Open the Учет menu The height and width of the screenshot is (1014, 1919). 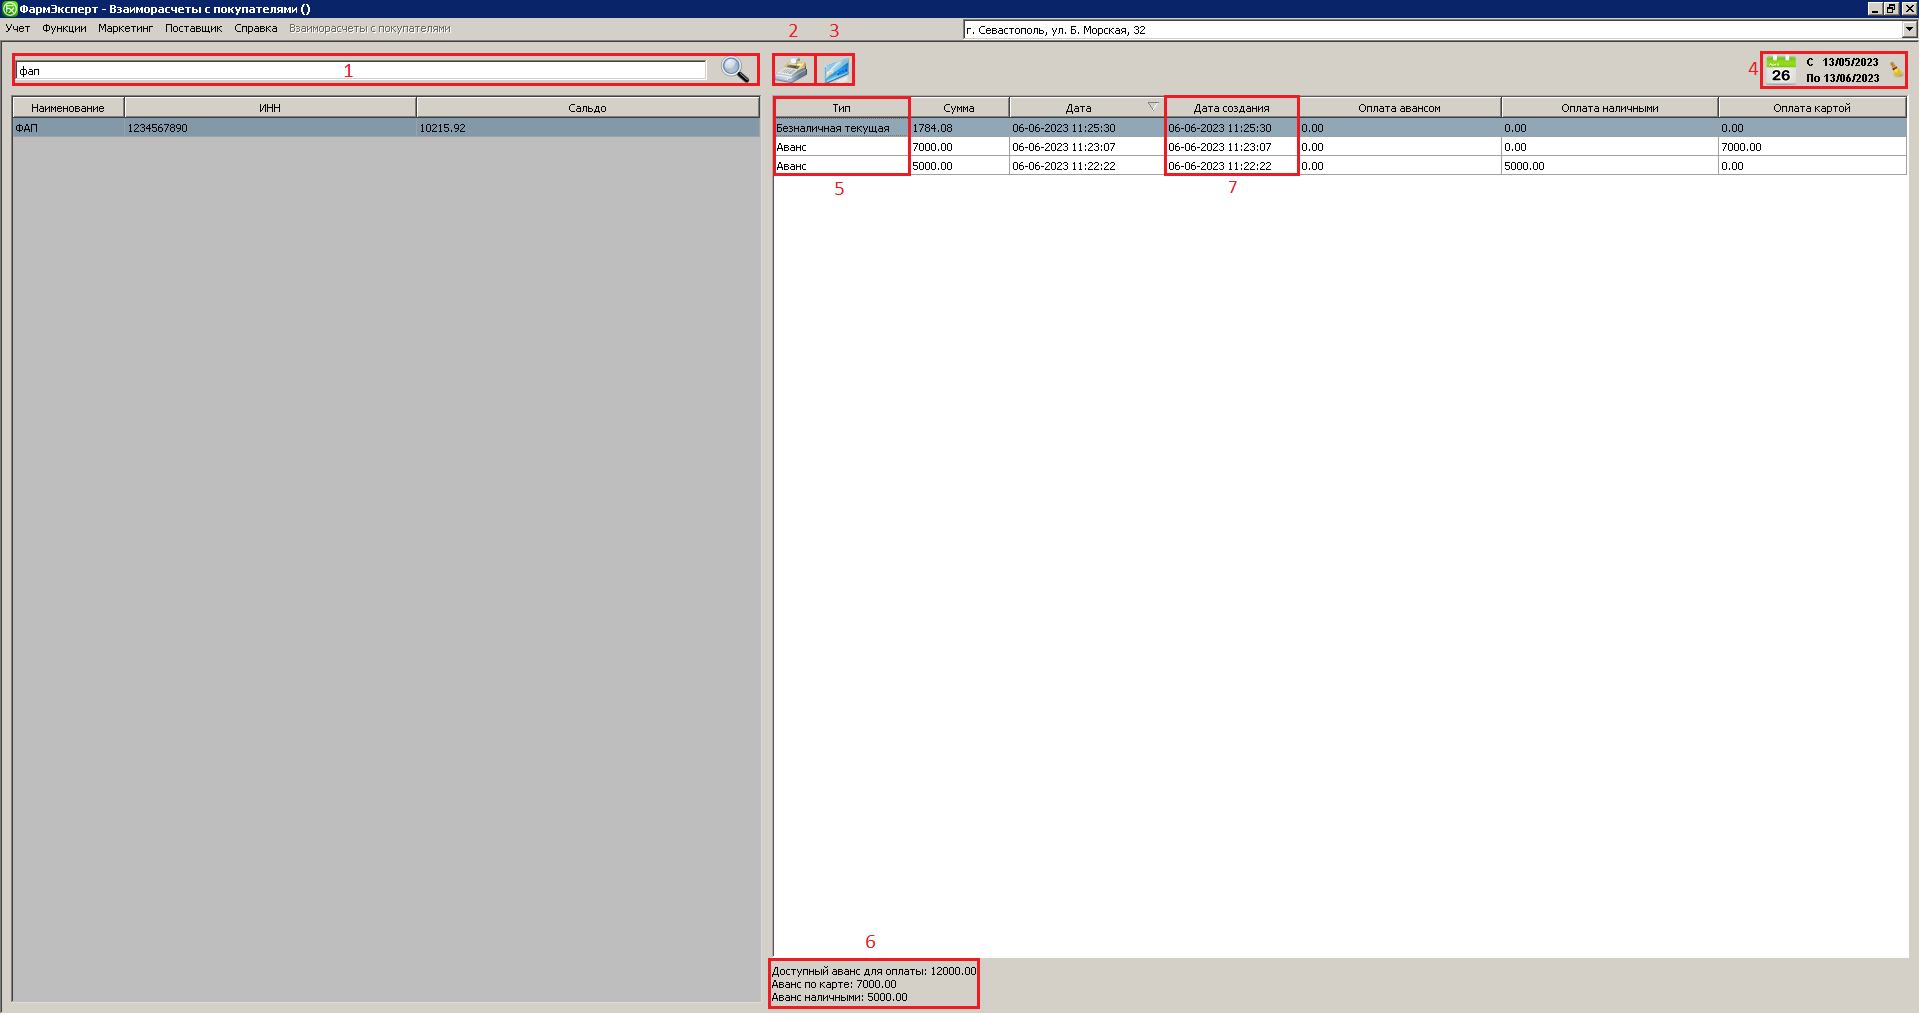coord(18,28)
